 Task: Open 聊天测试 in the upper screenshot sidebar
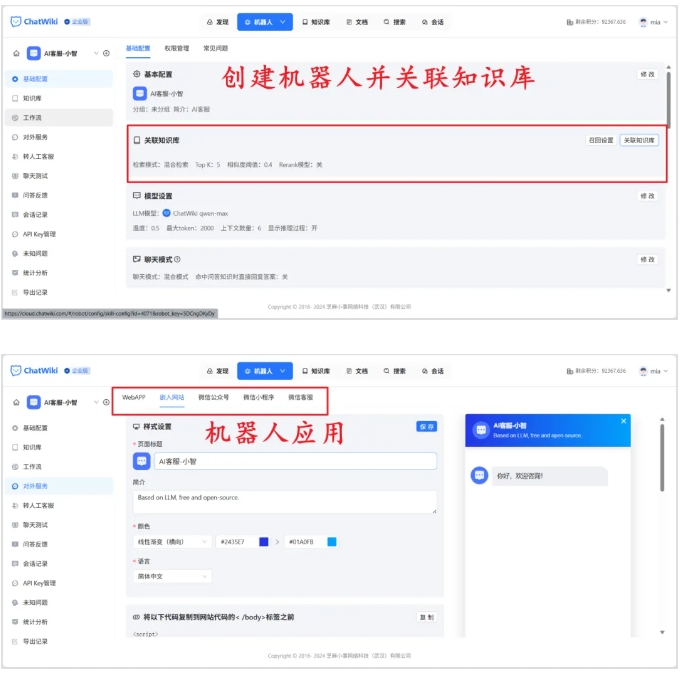click(x=59, y=176)
